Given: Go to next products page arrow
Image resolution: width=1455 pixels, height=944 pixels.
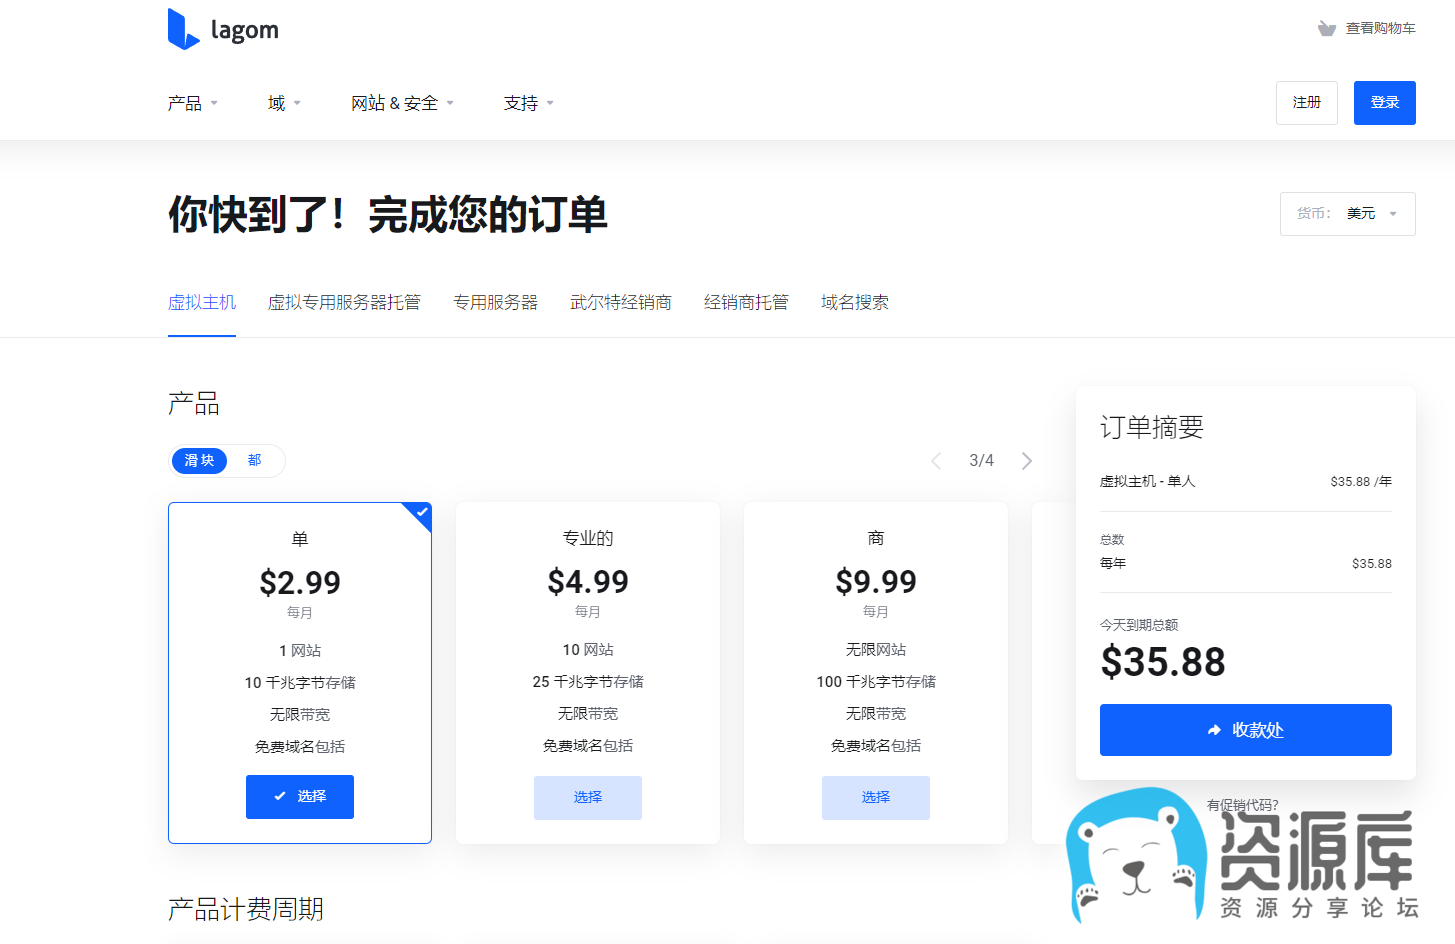Looking at the screenshot, I should tap(1027, 461).
